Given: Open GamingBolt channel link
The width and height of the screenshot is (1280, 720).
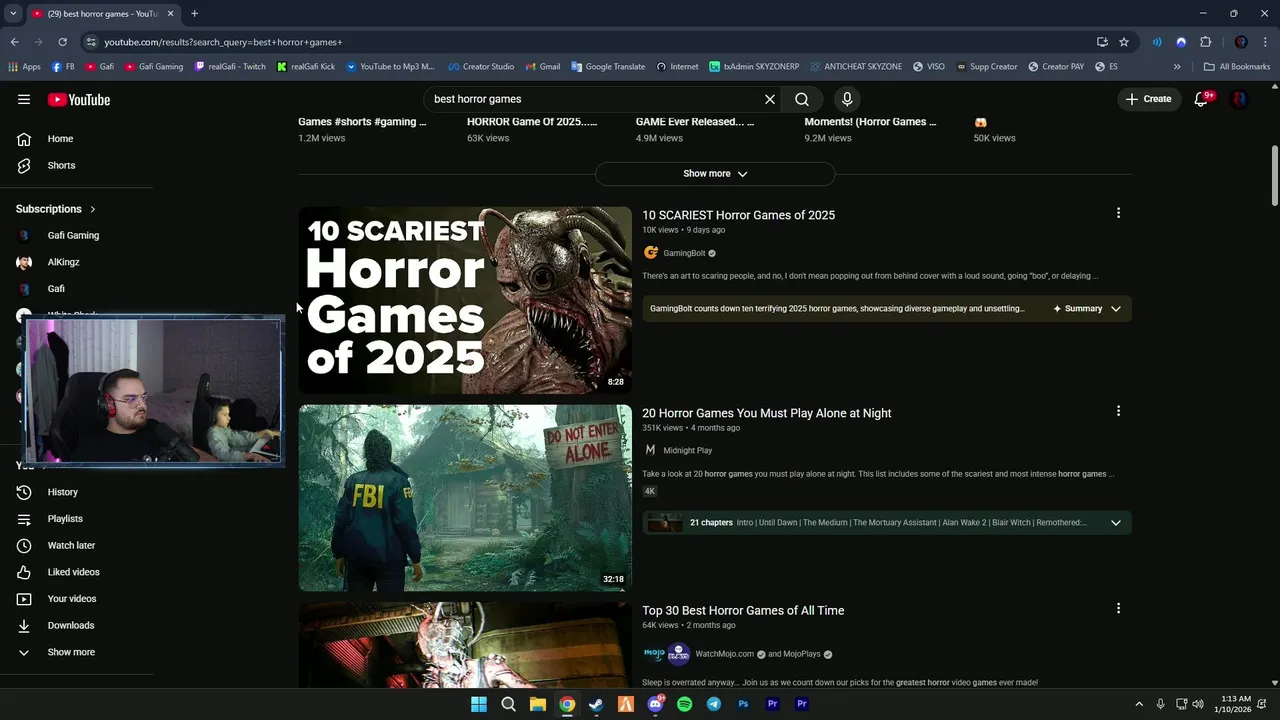Looking at the screenshot, I should 684,253.
